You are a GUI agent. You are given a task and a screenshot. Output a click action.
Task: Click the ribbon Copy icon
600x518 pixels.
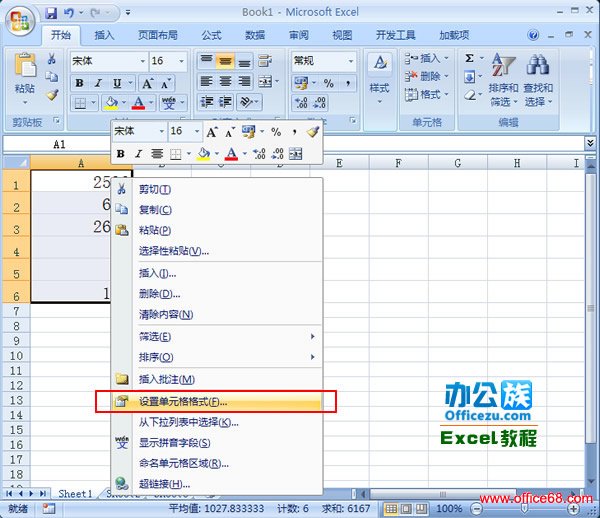pos(52,77)
